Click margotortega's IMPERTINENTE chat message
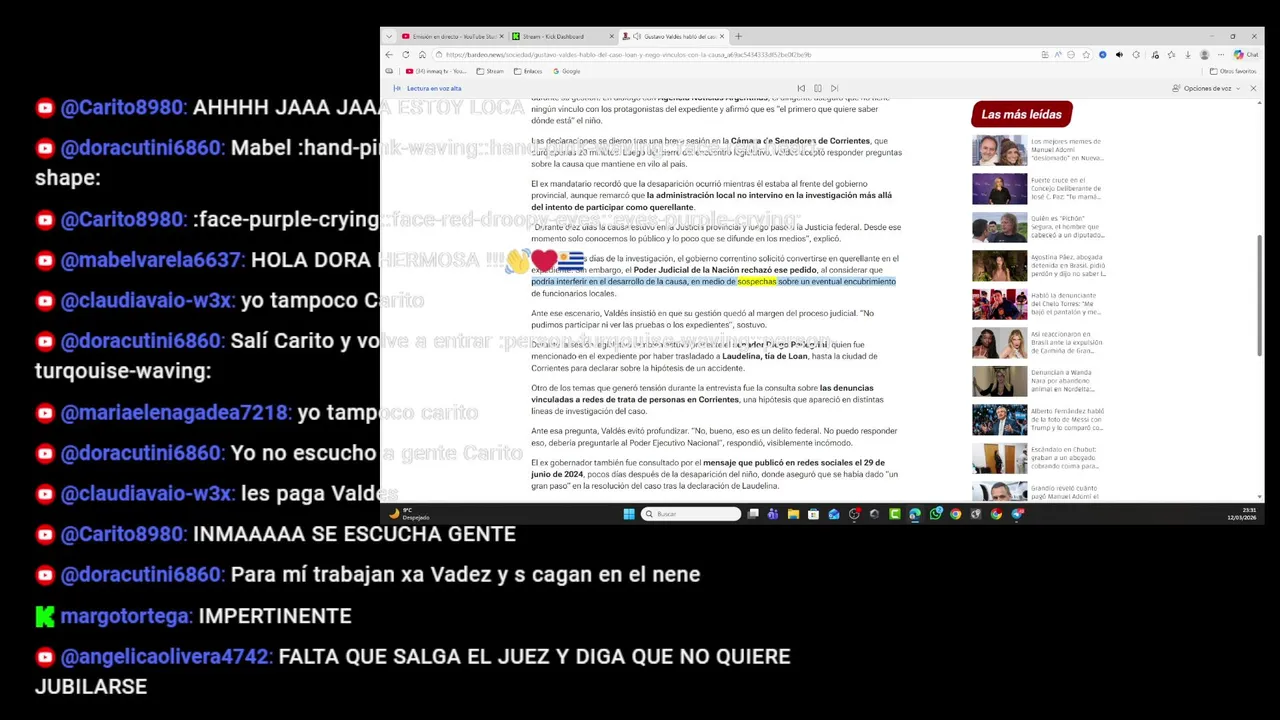Screen dimensions: 1280x720 pyautogui.click(x=275, y=616)
